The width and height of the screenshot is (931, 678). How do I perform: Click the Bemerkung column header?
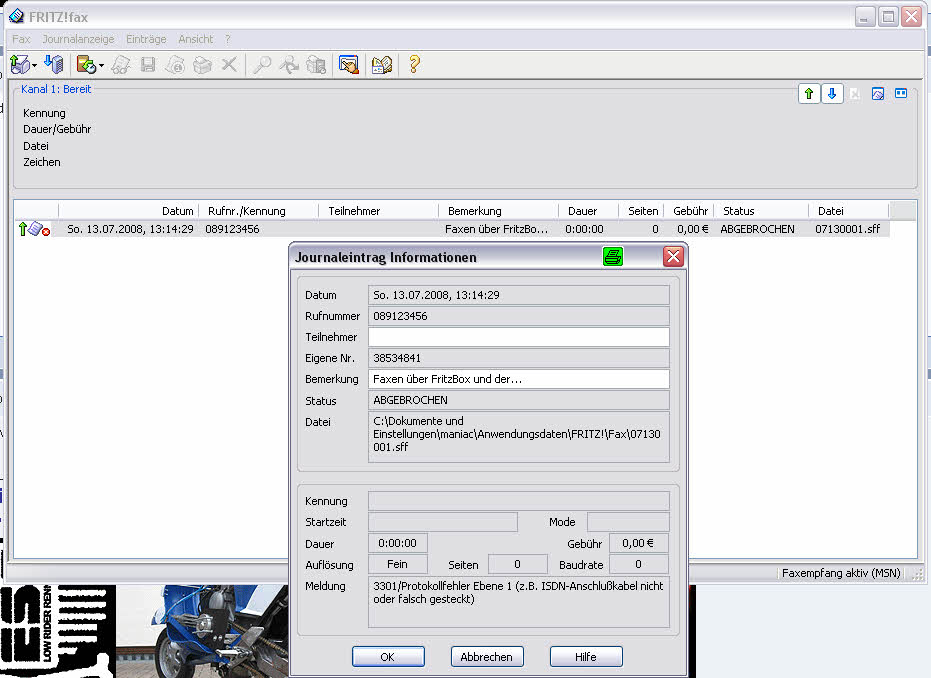499,211
